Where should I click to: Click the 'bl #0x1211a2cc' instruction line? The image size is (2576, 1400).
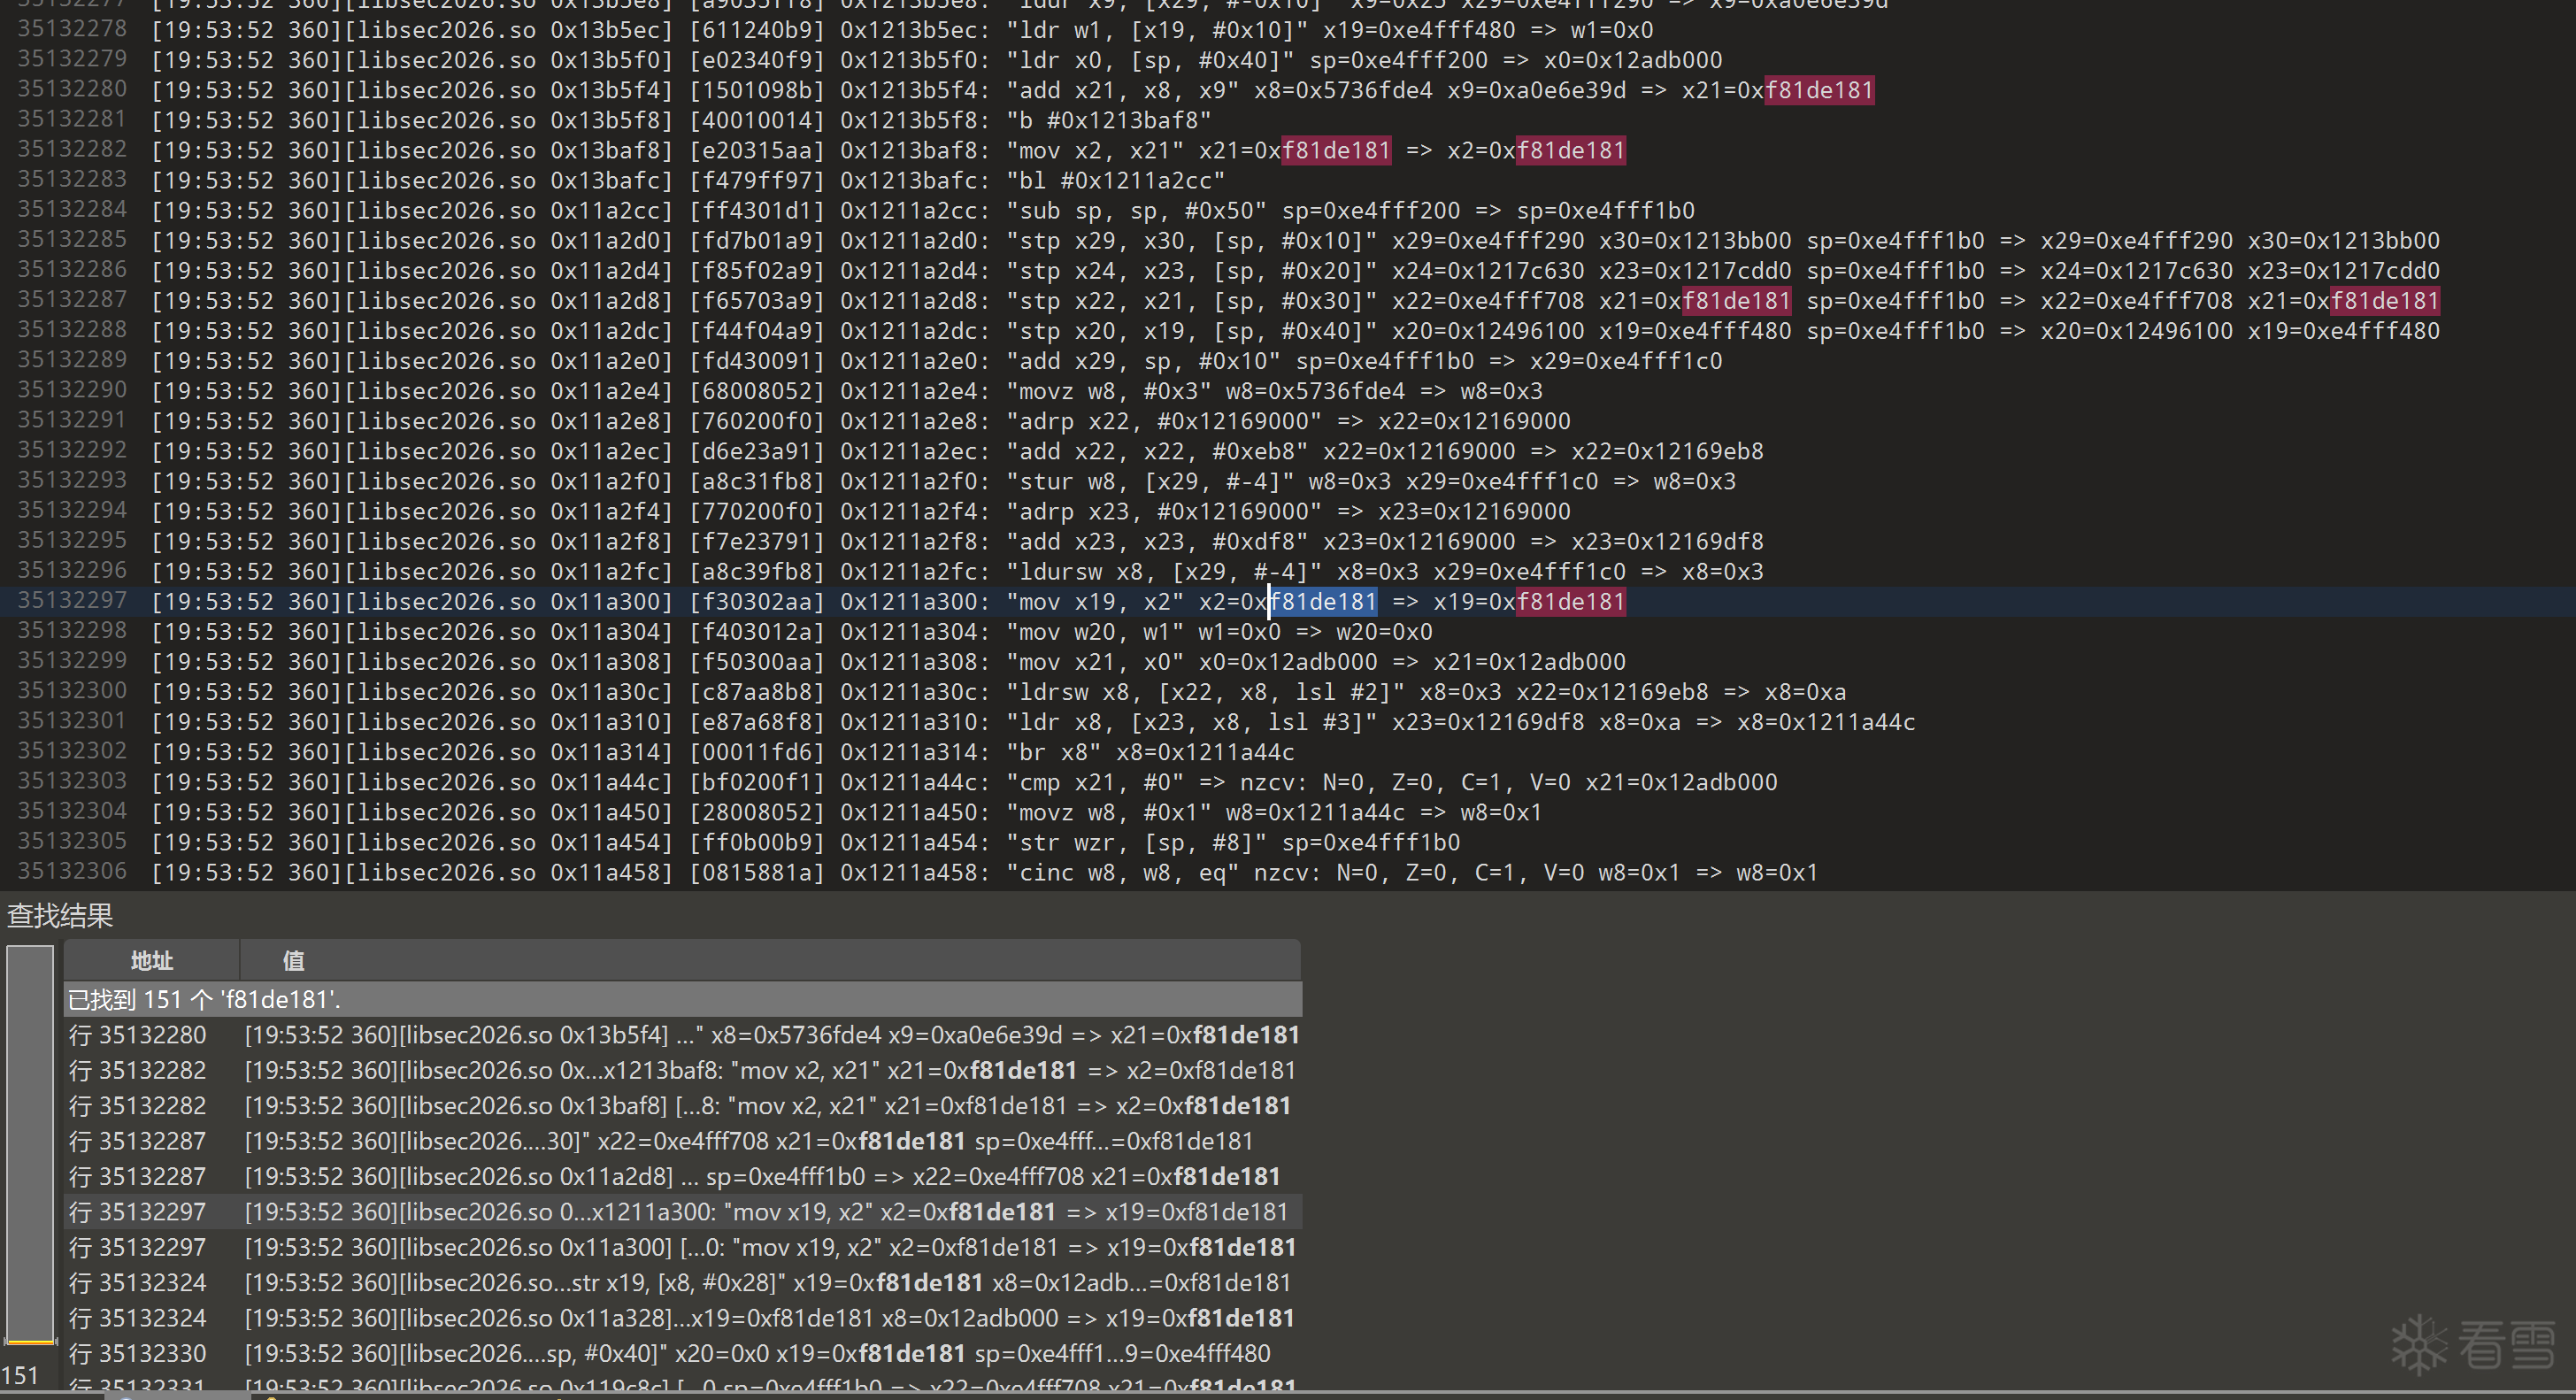click(1115, 180)
